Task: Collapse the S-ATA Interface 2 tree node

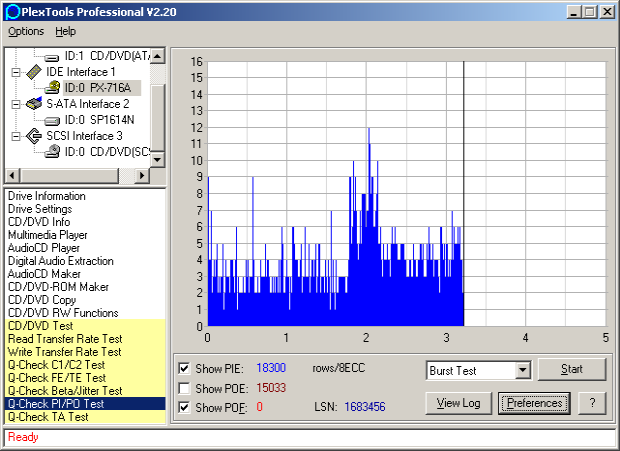Action: point(16,104)
